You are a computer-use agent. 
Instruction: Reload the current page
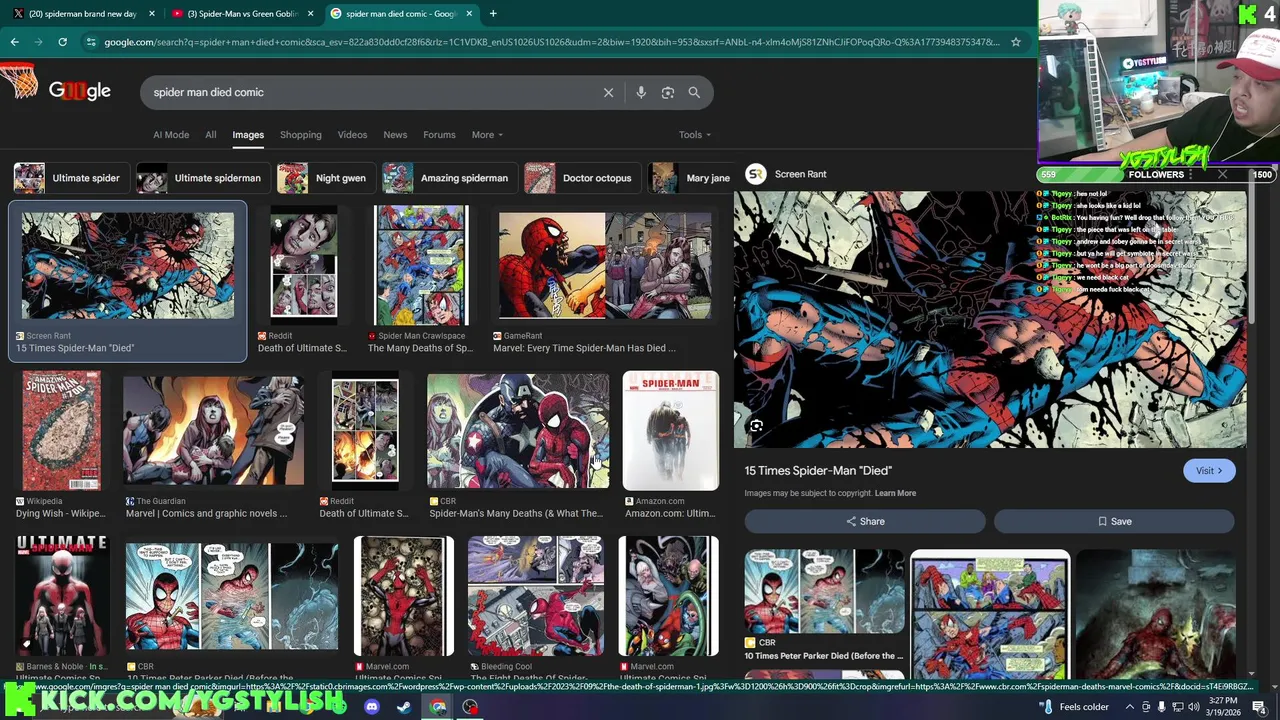[x=62, y=42]
